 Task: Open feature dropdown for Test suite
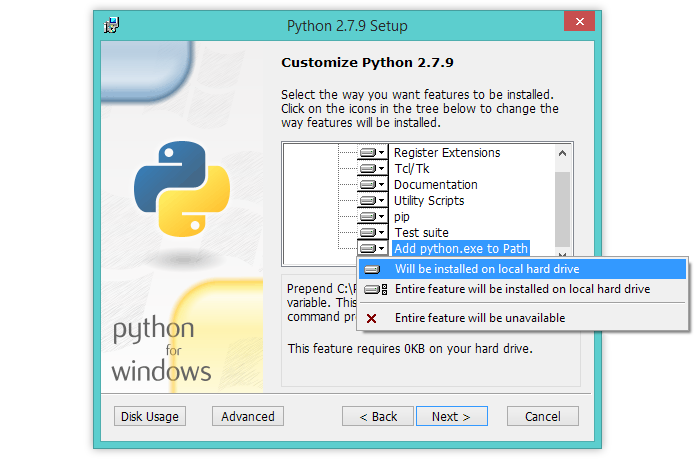372,232
